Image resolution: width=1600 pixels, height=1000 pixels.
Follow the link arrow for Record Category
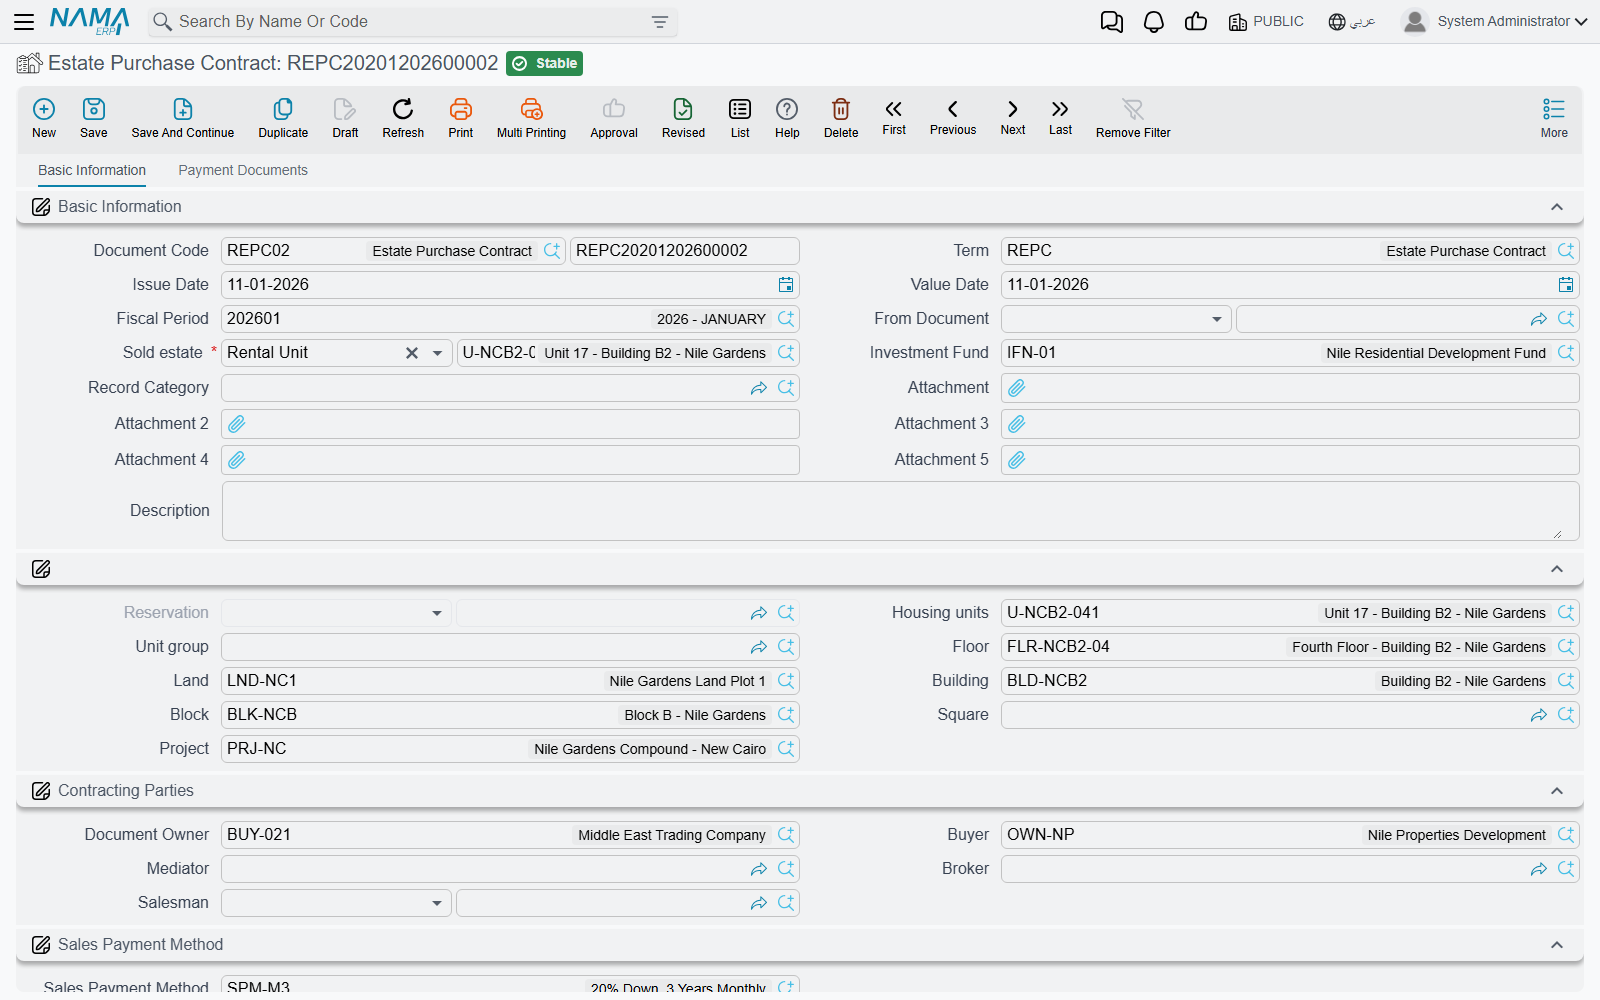click(x=759, y=388)
